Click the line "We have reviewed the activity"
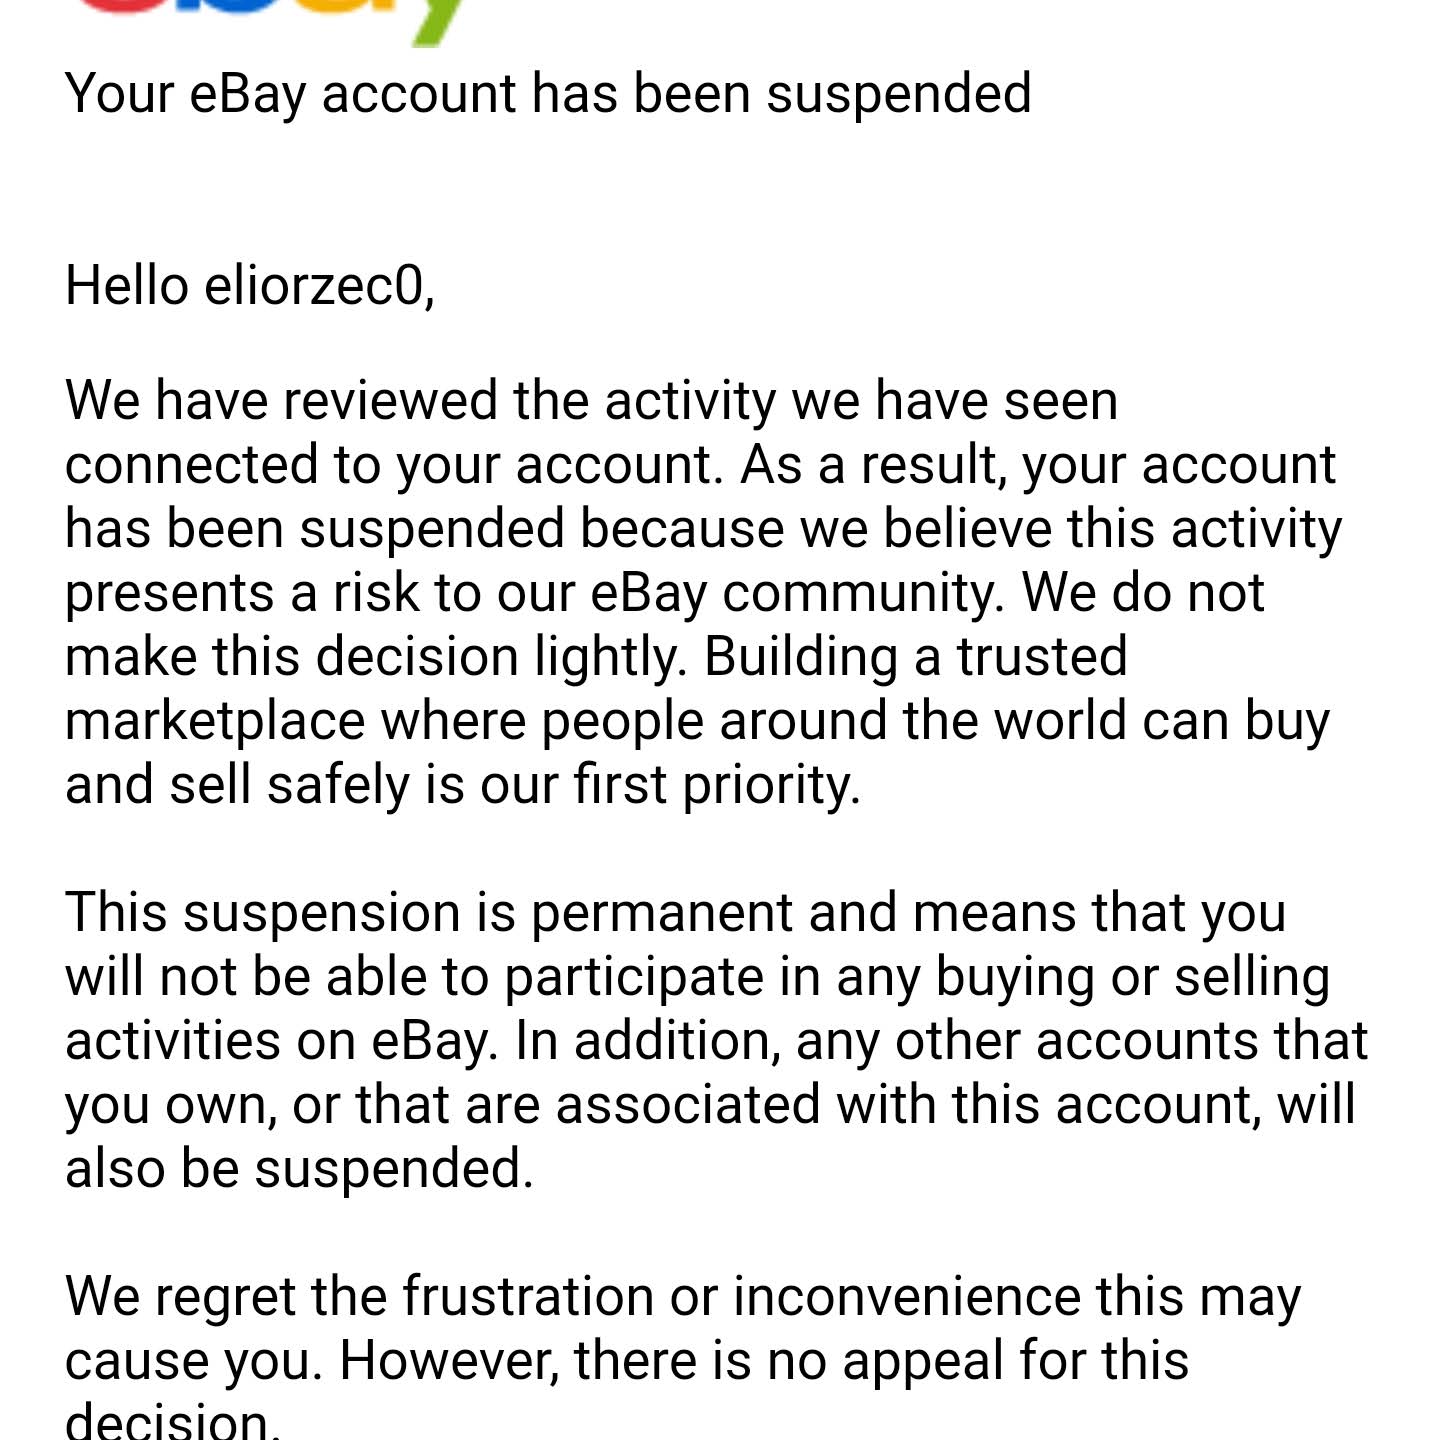Viewport: 1440px width, 1440px height. (x=590, y=401)
